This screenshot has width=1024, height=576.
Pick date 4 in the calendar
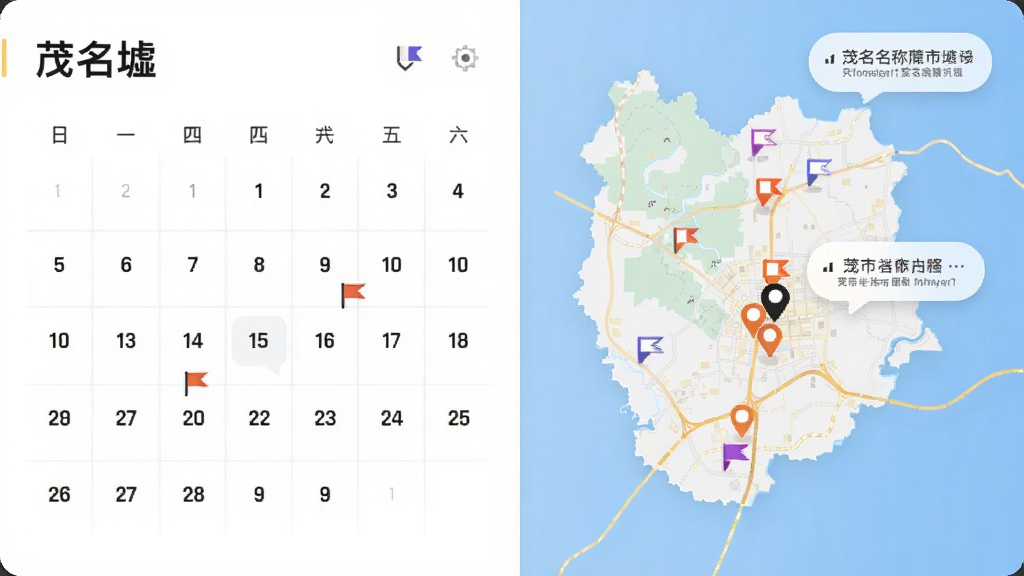(x=458, y=191)
